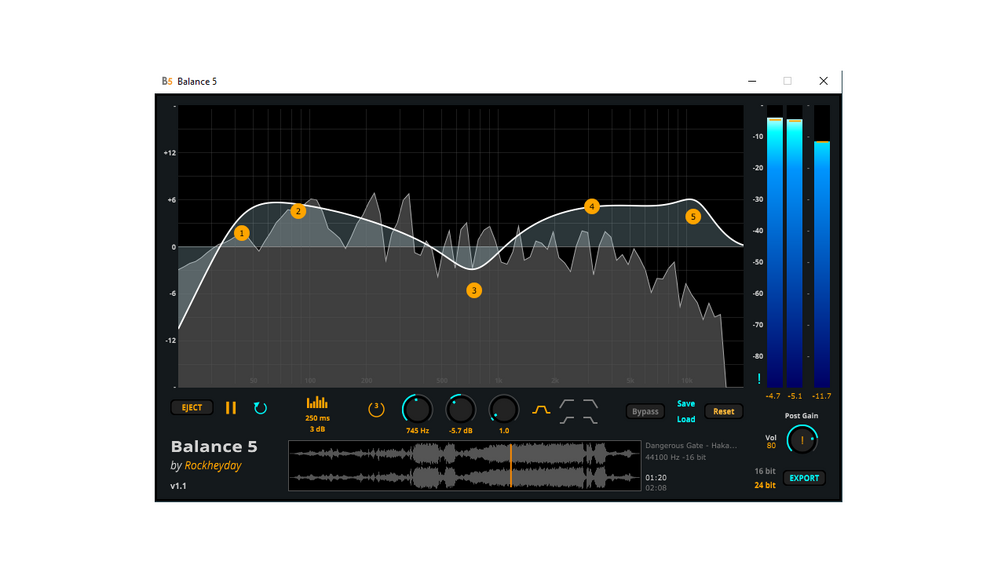1005x565 pixels.
Task: Reset the EQ with Reset button
Action: (x=724, y=411)
